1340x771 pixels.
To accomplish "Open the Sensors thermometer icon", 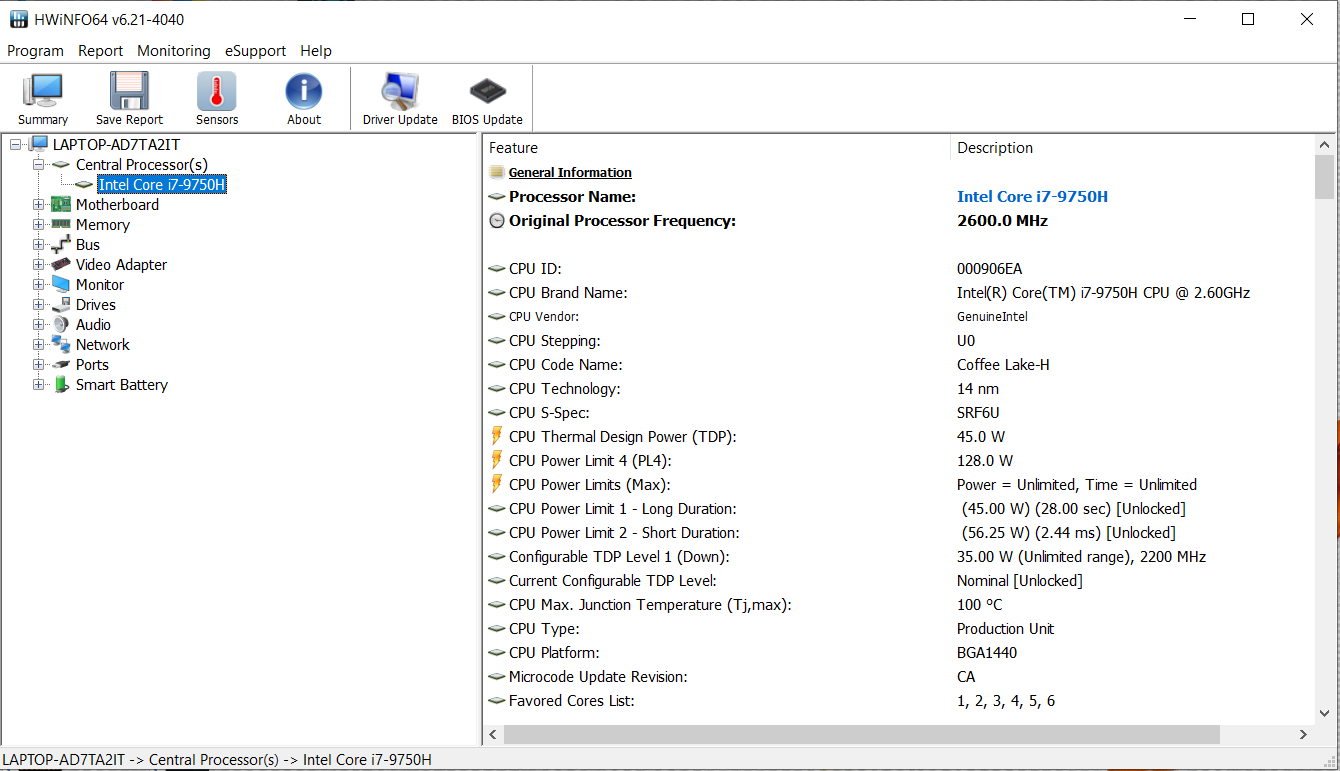I will (217, 92).
